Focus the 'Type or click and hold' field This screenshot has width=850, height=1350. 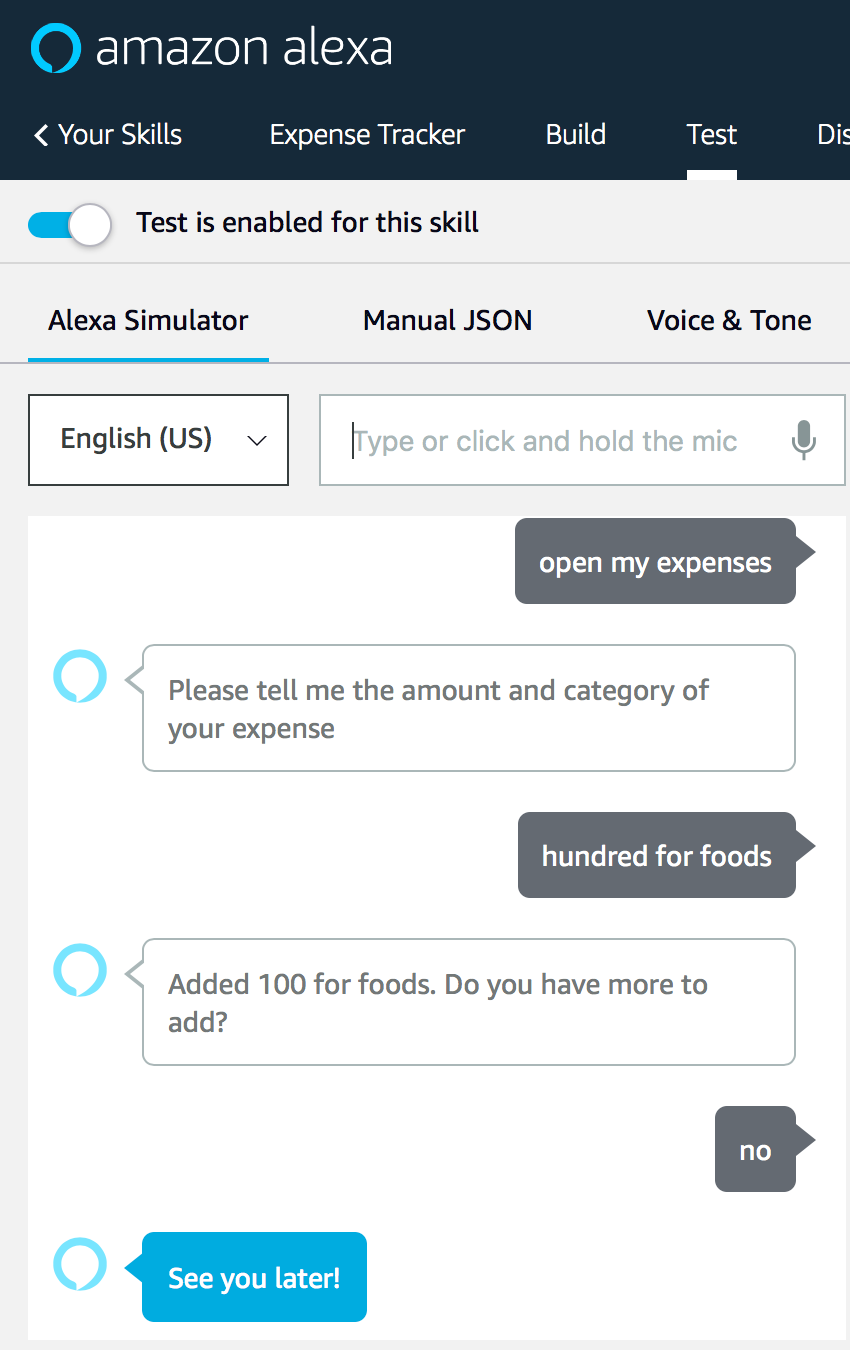tap(560, 441)
